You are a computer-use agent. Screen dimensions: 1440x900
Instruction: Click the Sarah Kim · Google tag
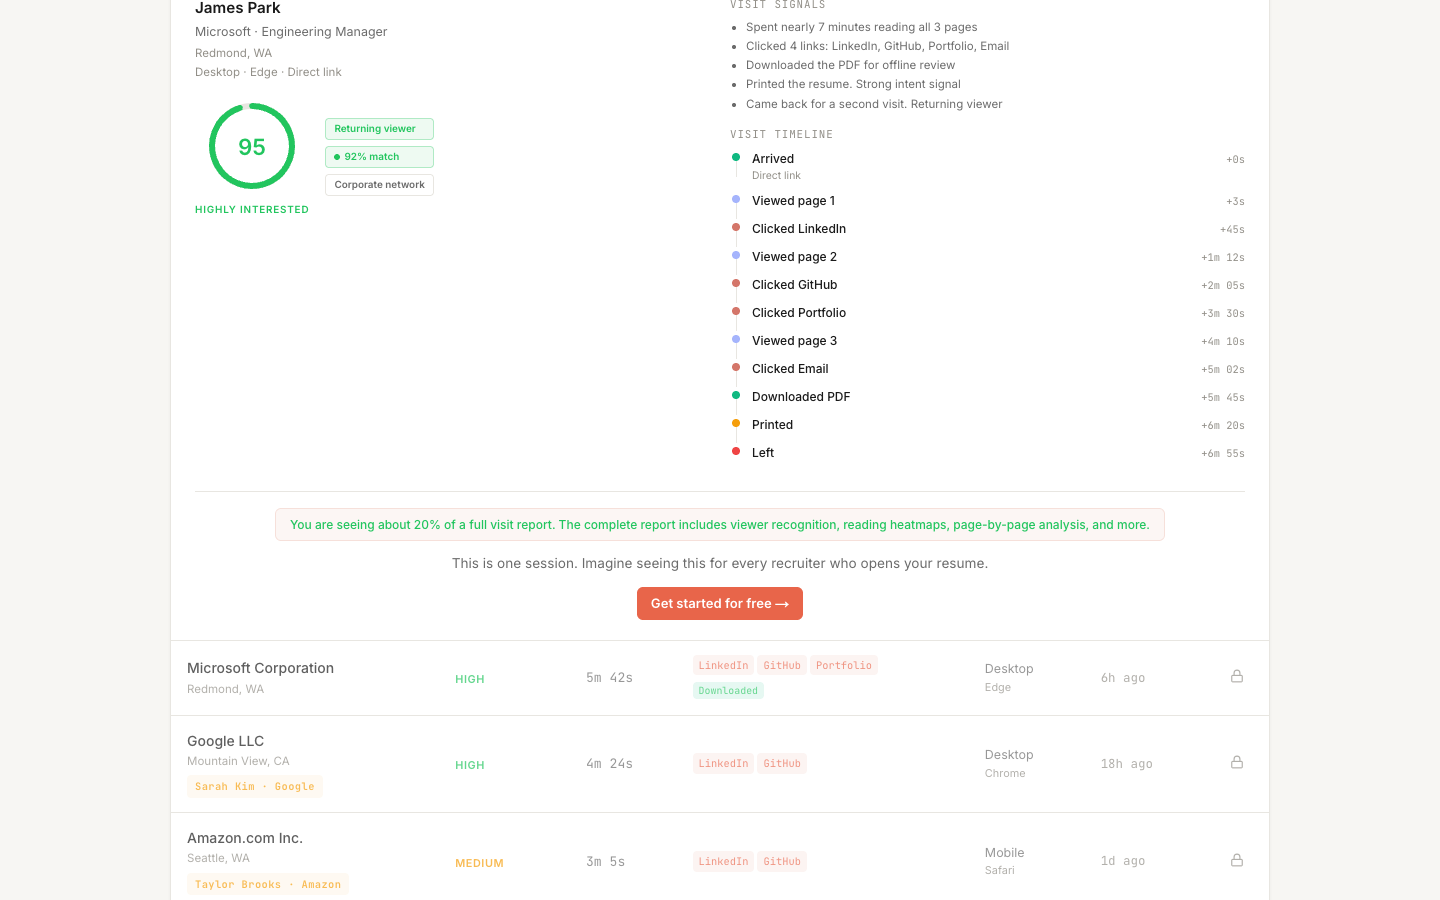(x=255, y=786)
